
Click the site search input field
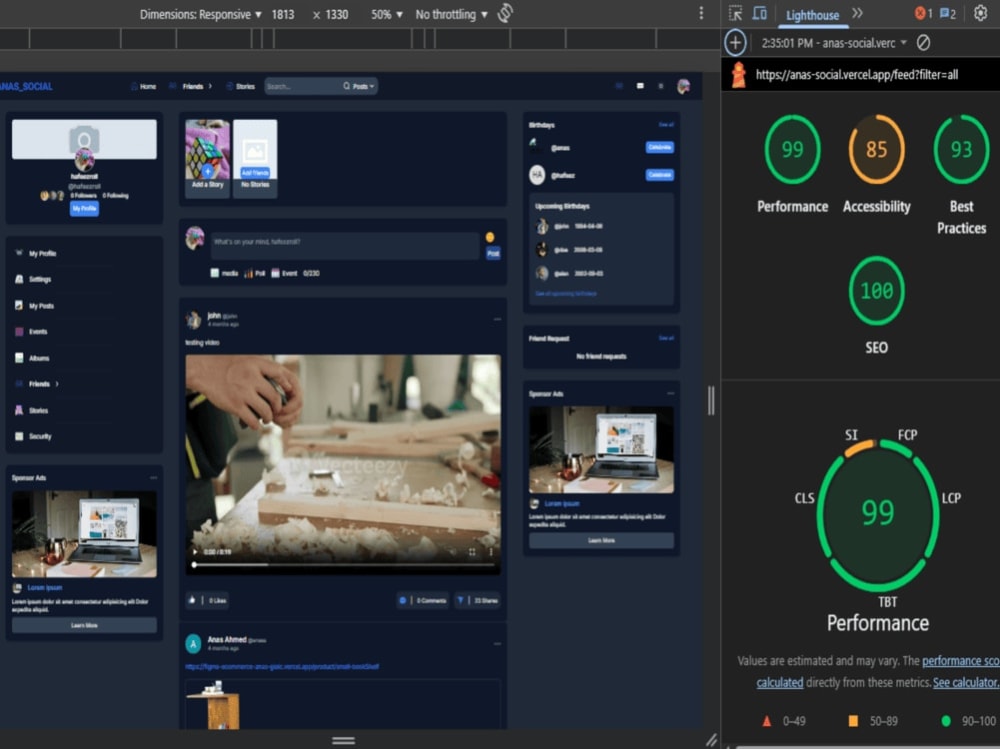click(303, 86)
